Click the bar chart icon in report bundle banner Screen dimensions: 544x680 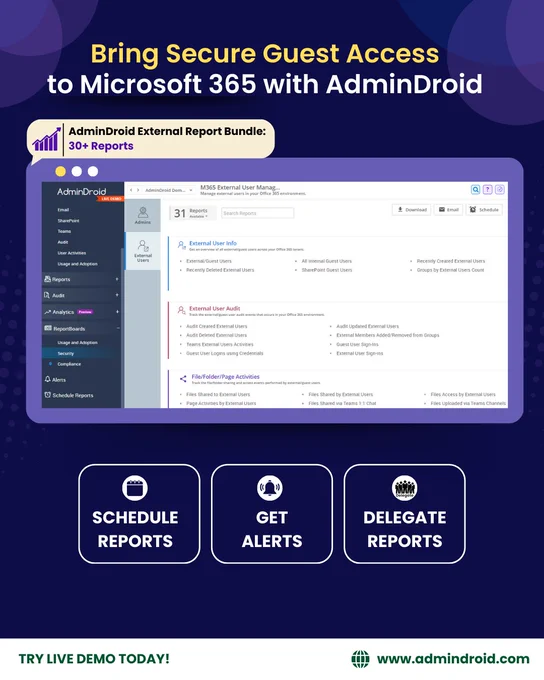point(46,139)
